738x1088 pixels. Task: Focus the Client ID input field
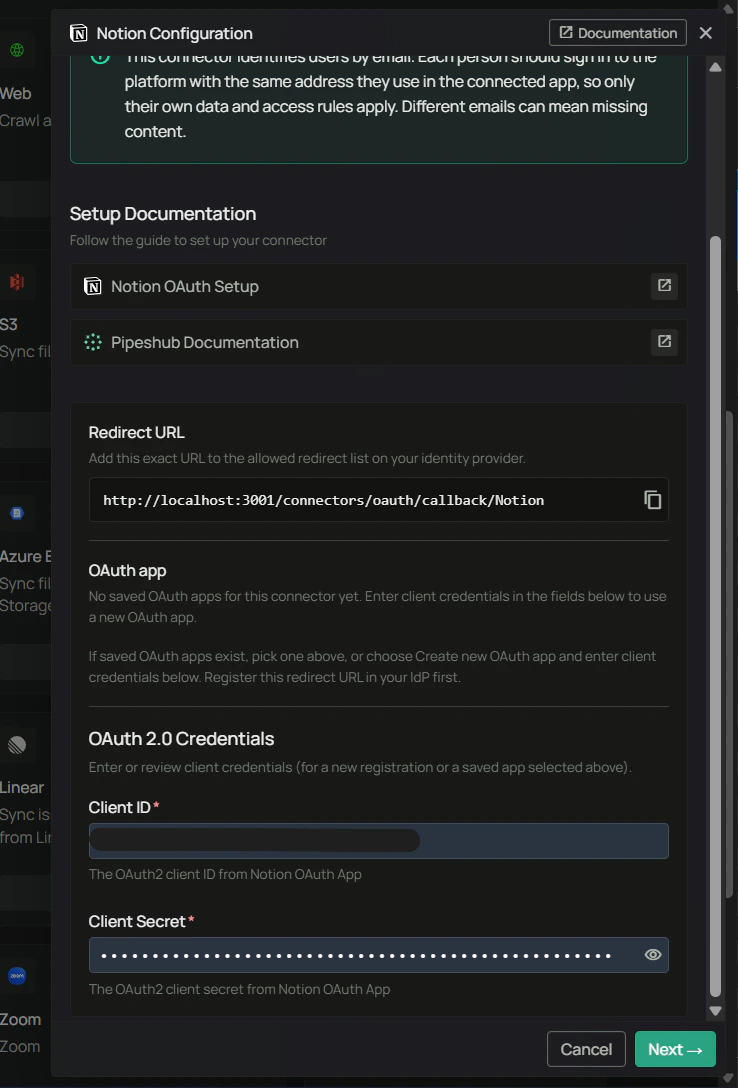pos(379,841)
